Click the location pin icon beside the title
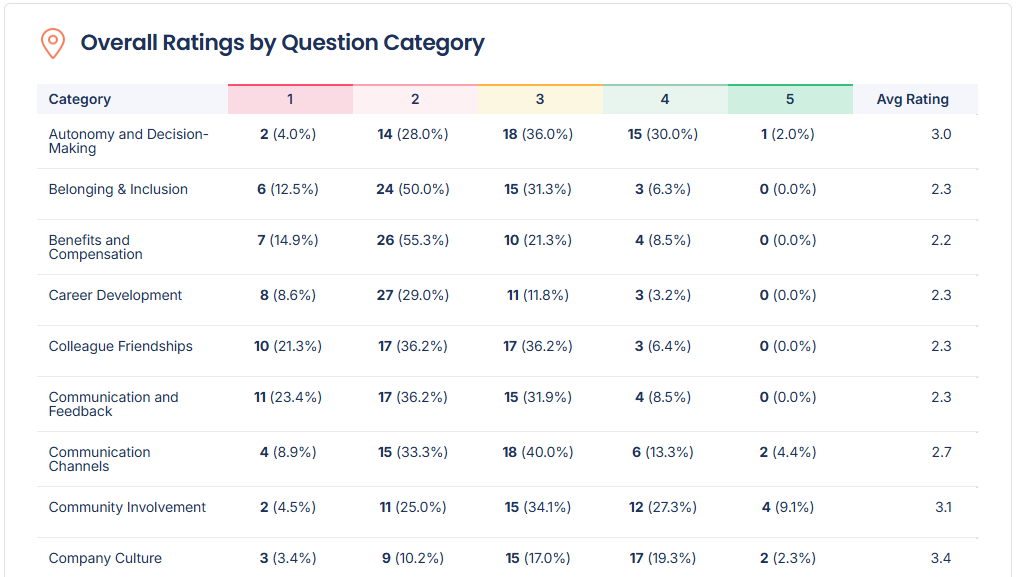Viewport: 1016px width, 577px height. point(52,43)
